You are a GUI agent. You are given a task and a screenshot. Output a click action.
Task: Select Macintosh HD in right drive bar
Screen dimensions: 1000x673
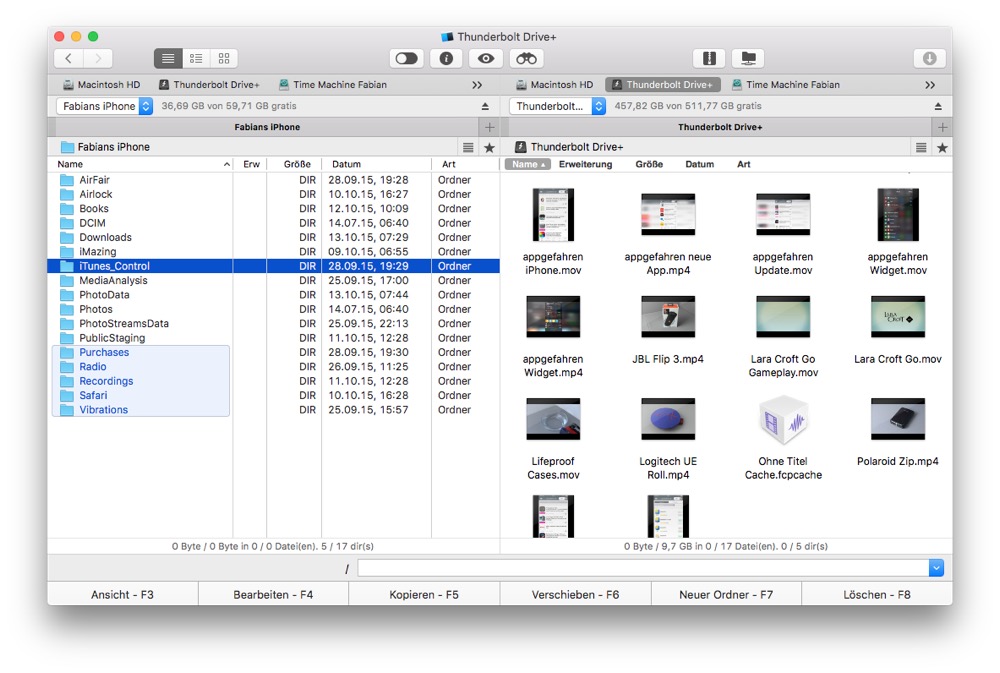pos(554,85)
